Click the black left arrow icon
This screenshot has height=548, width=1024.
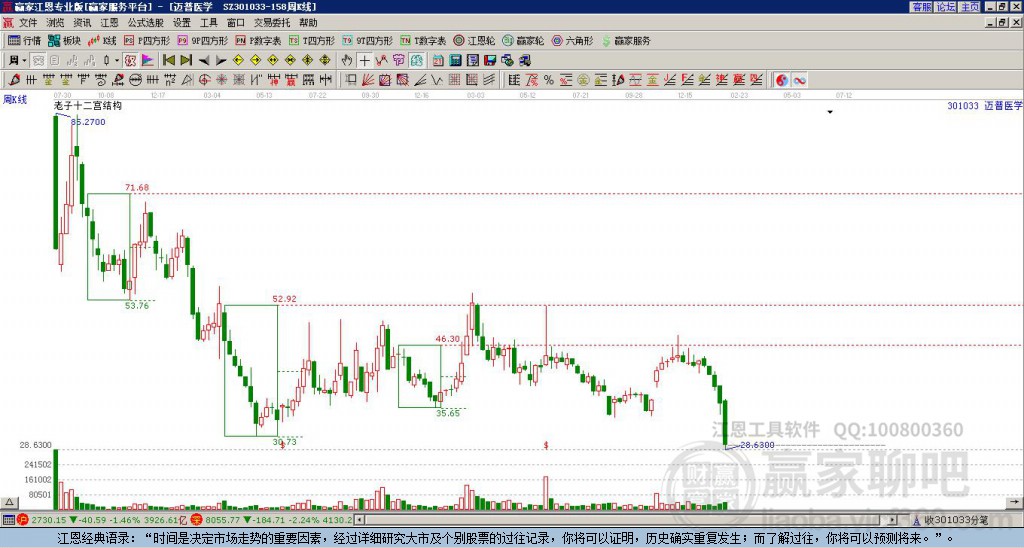point(204,61)
